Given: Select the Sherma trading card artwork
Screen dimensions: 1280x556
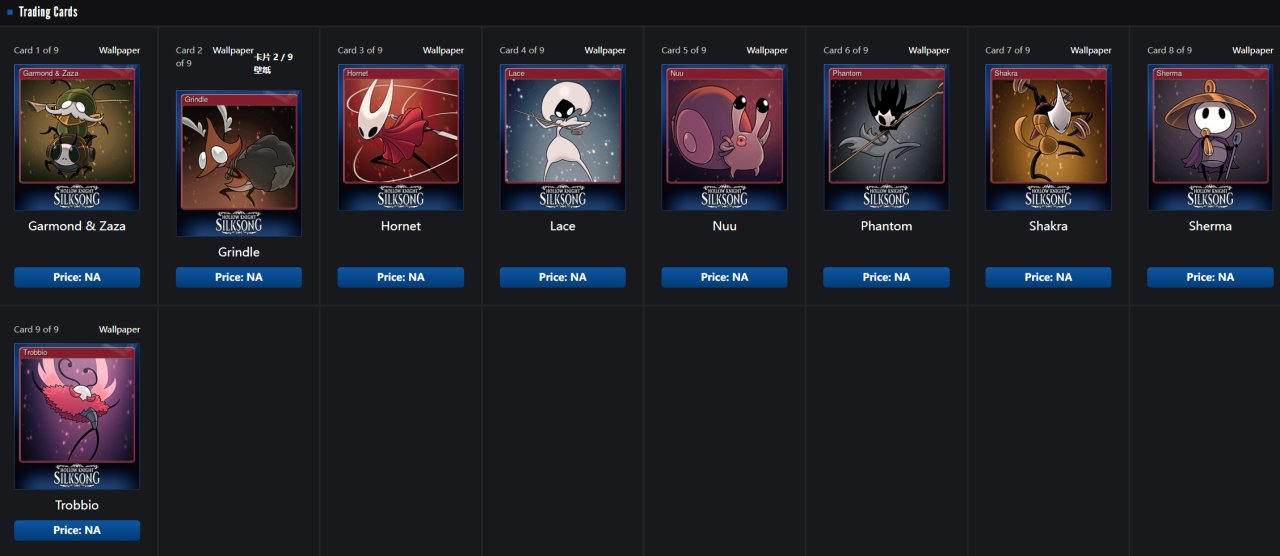Looking at the screenshot, I should click(x=1211, y=138).
